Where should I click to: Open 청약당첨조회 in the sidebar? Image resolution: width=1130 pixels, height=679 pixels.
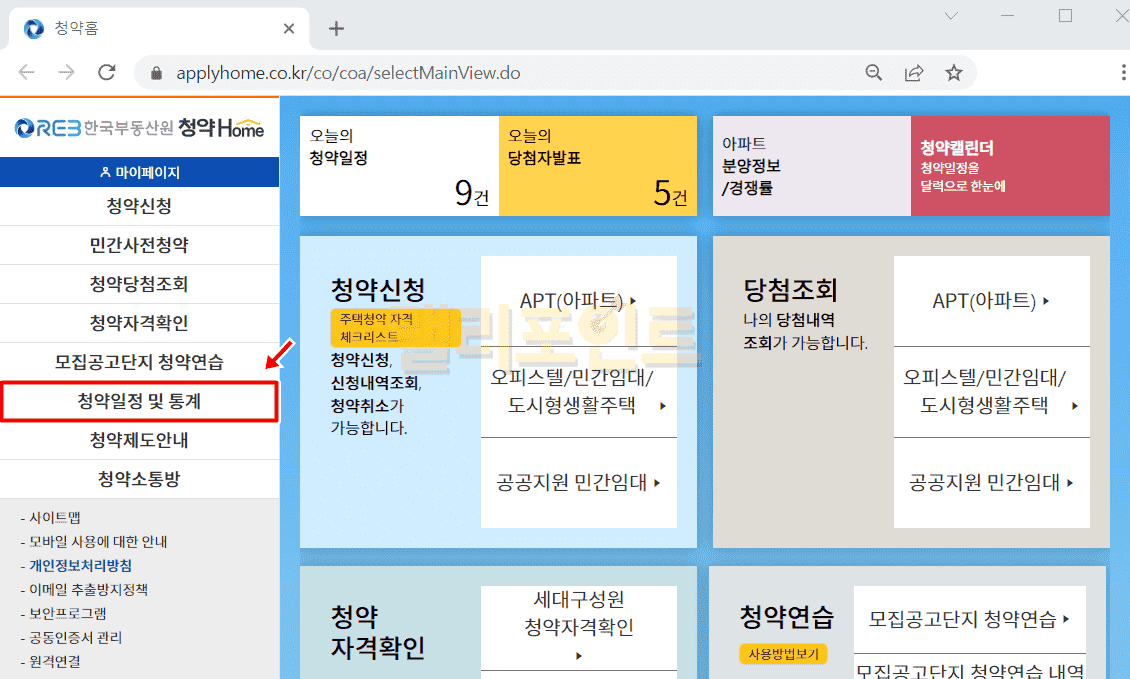(140, 285)
